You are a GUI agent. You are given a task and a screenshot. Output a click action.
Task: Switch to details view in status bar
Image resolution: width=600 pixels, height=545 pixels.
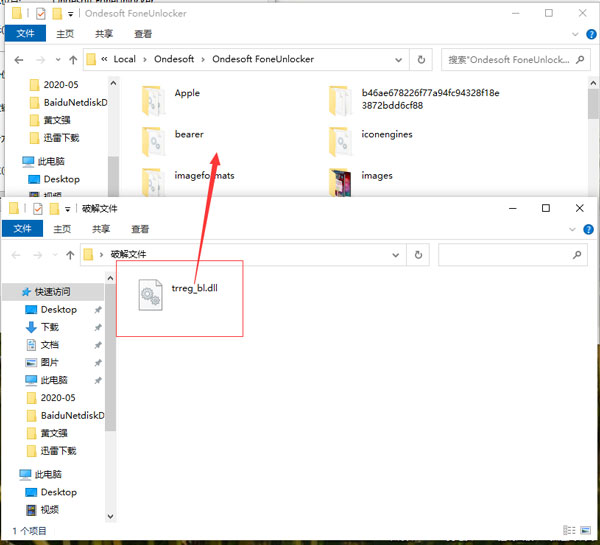(x=569, y=530)
